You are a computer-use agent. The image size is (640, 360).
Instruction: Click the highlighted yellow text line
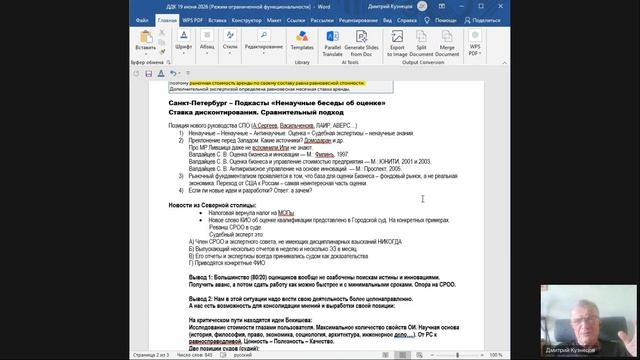click(277, 83)
